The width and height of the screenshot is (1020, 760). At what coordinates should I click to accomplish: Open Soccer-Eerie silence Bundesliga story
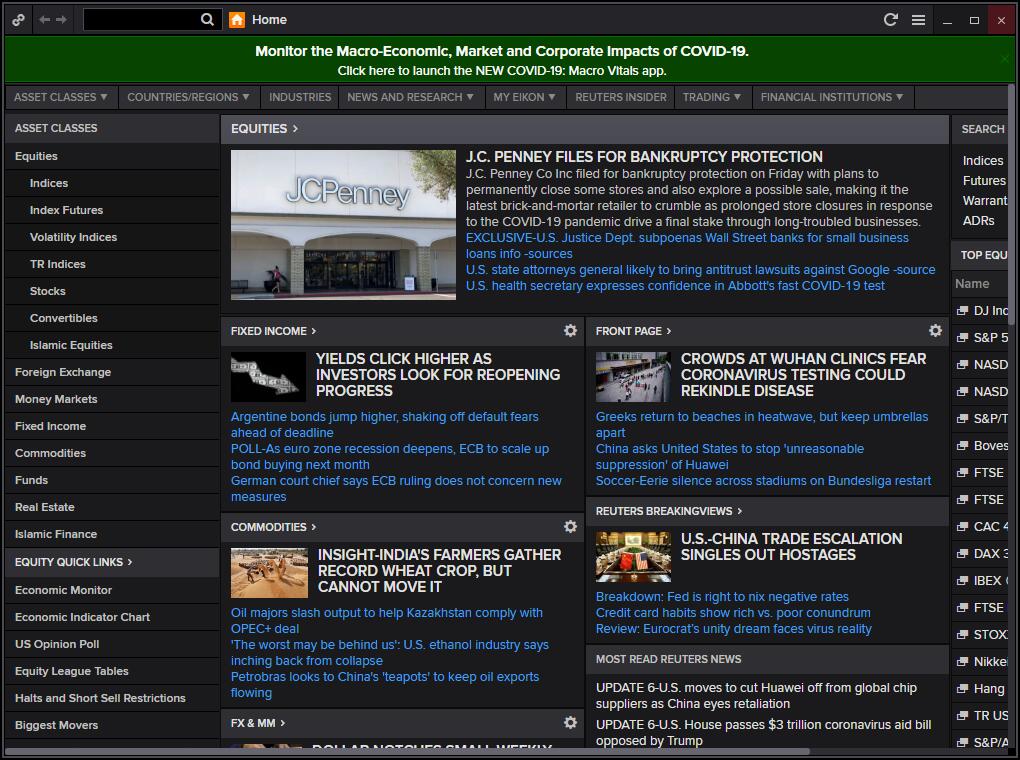click(x=763, y=481)
